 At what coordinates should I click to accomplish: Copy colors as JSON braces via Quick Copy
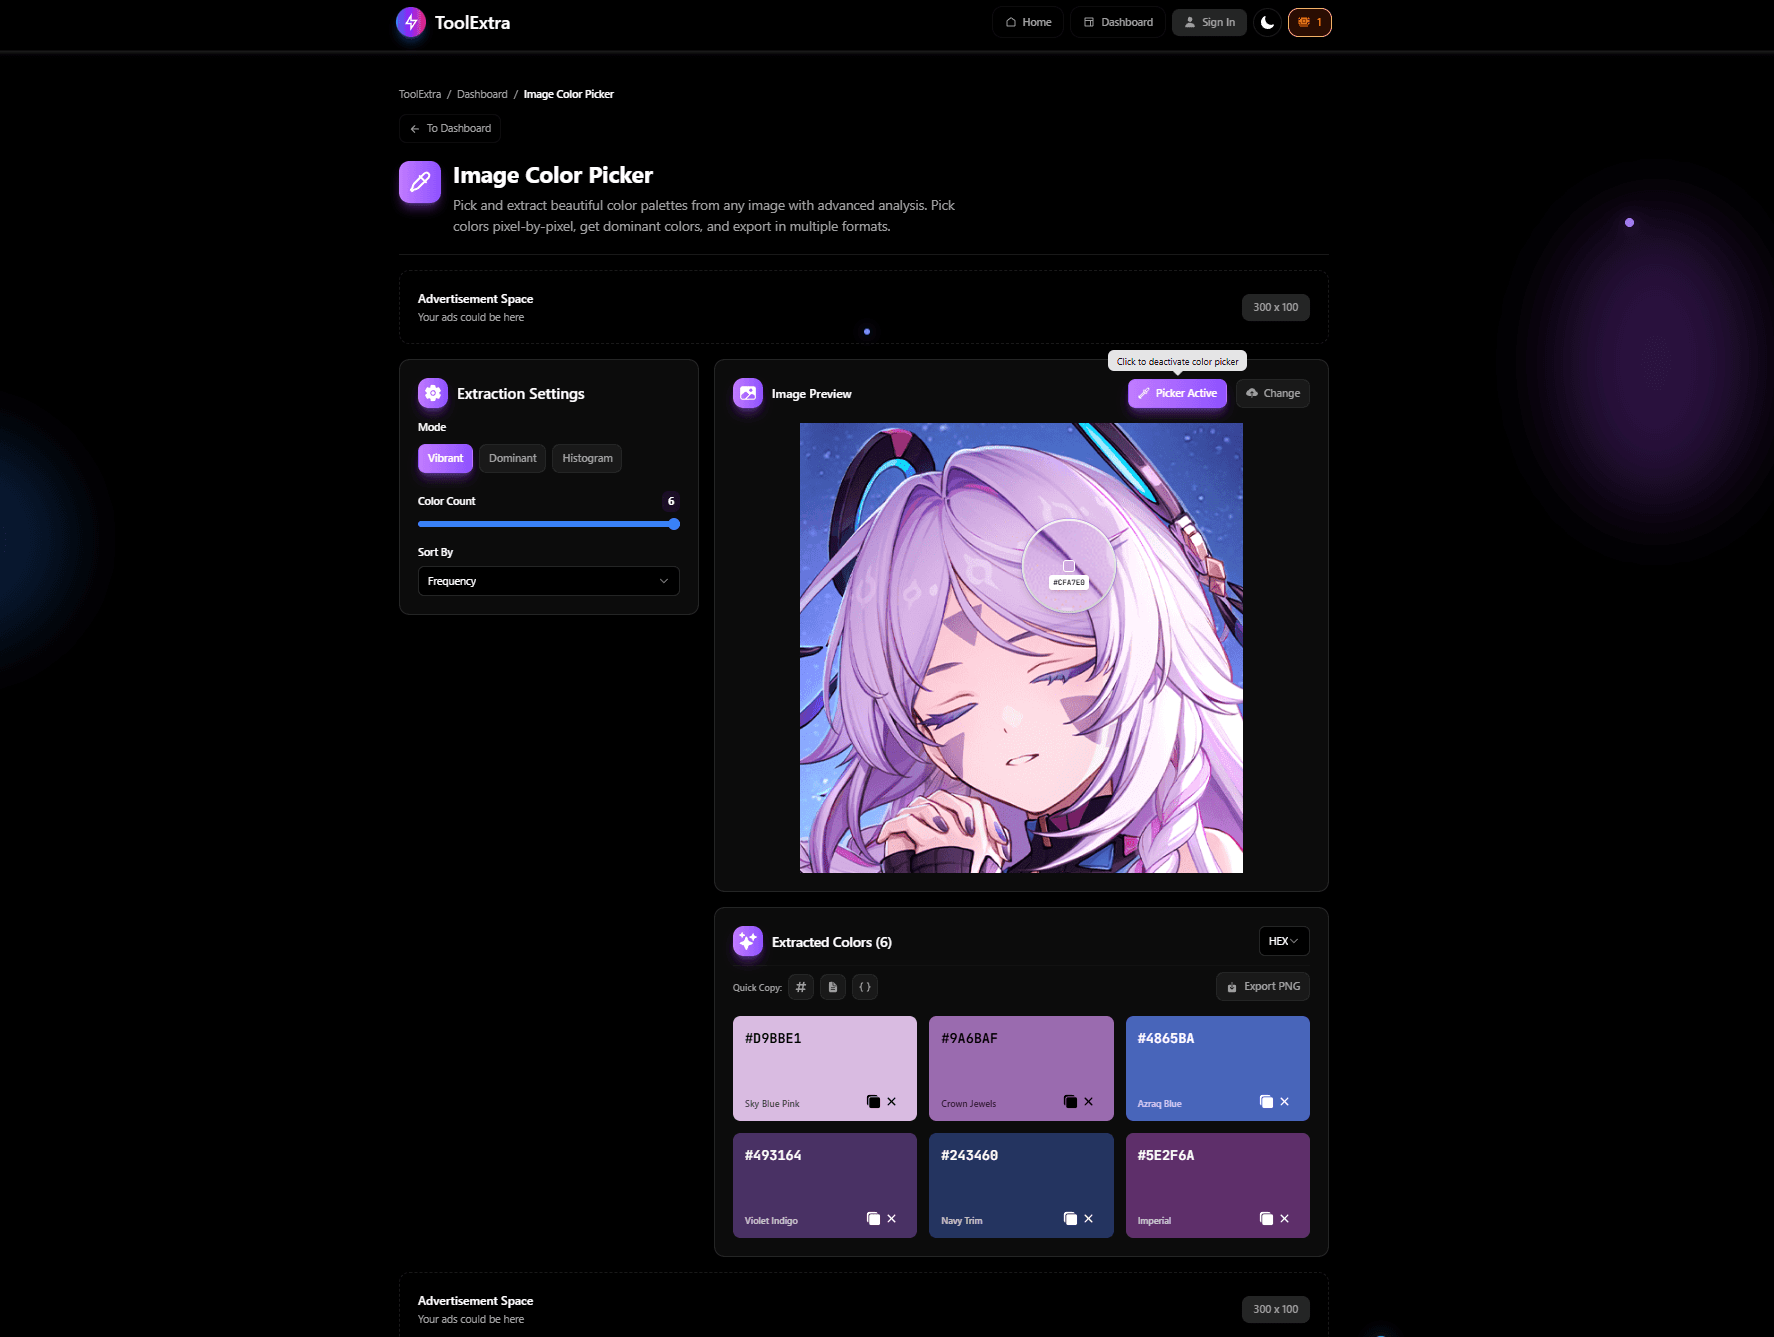coord(865,987)
